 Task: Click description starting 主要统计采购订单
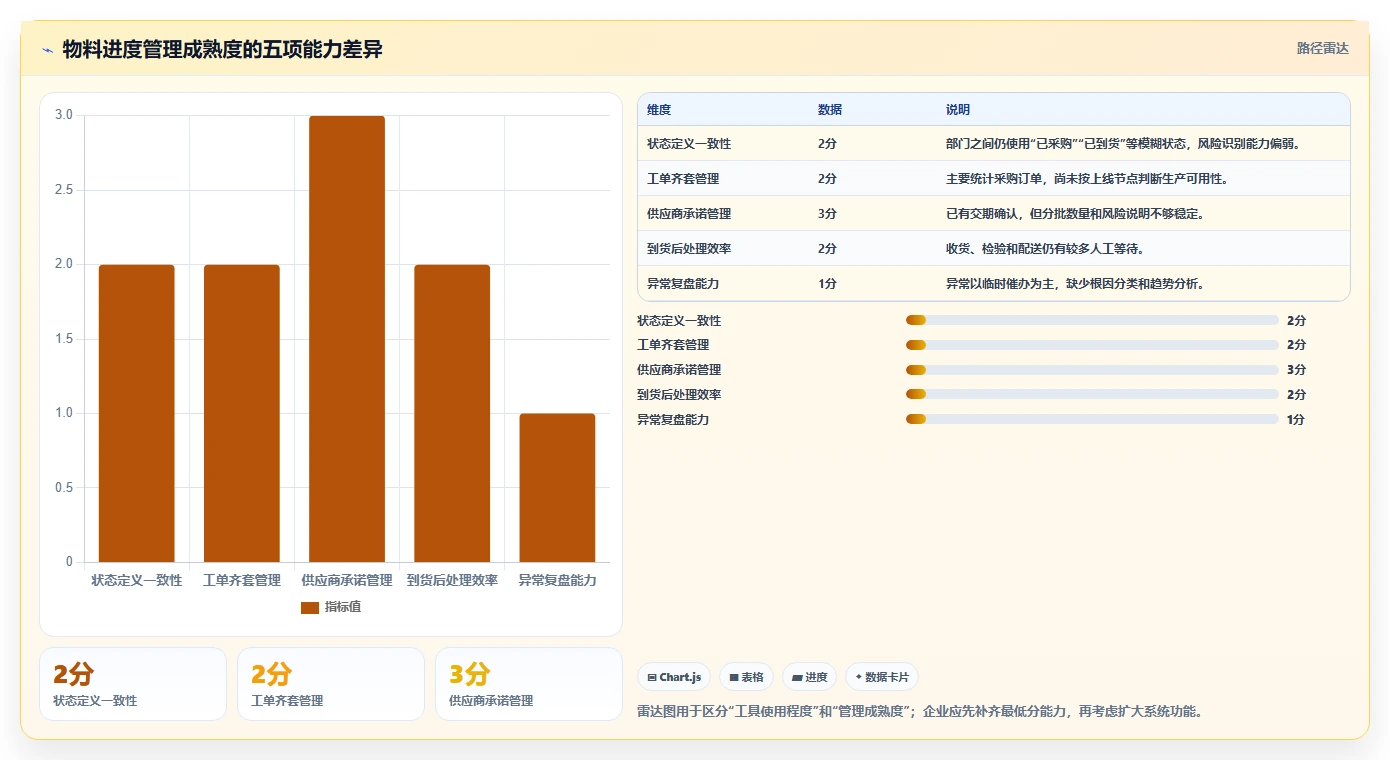click(1087, 179)
